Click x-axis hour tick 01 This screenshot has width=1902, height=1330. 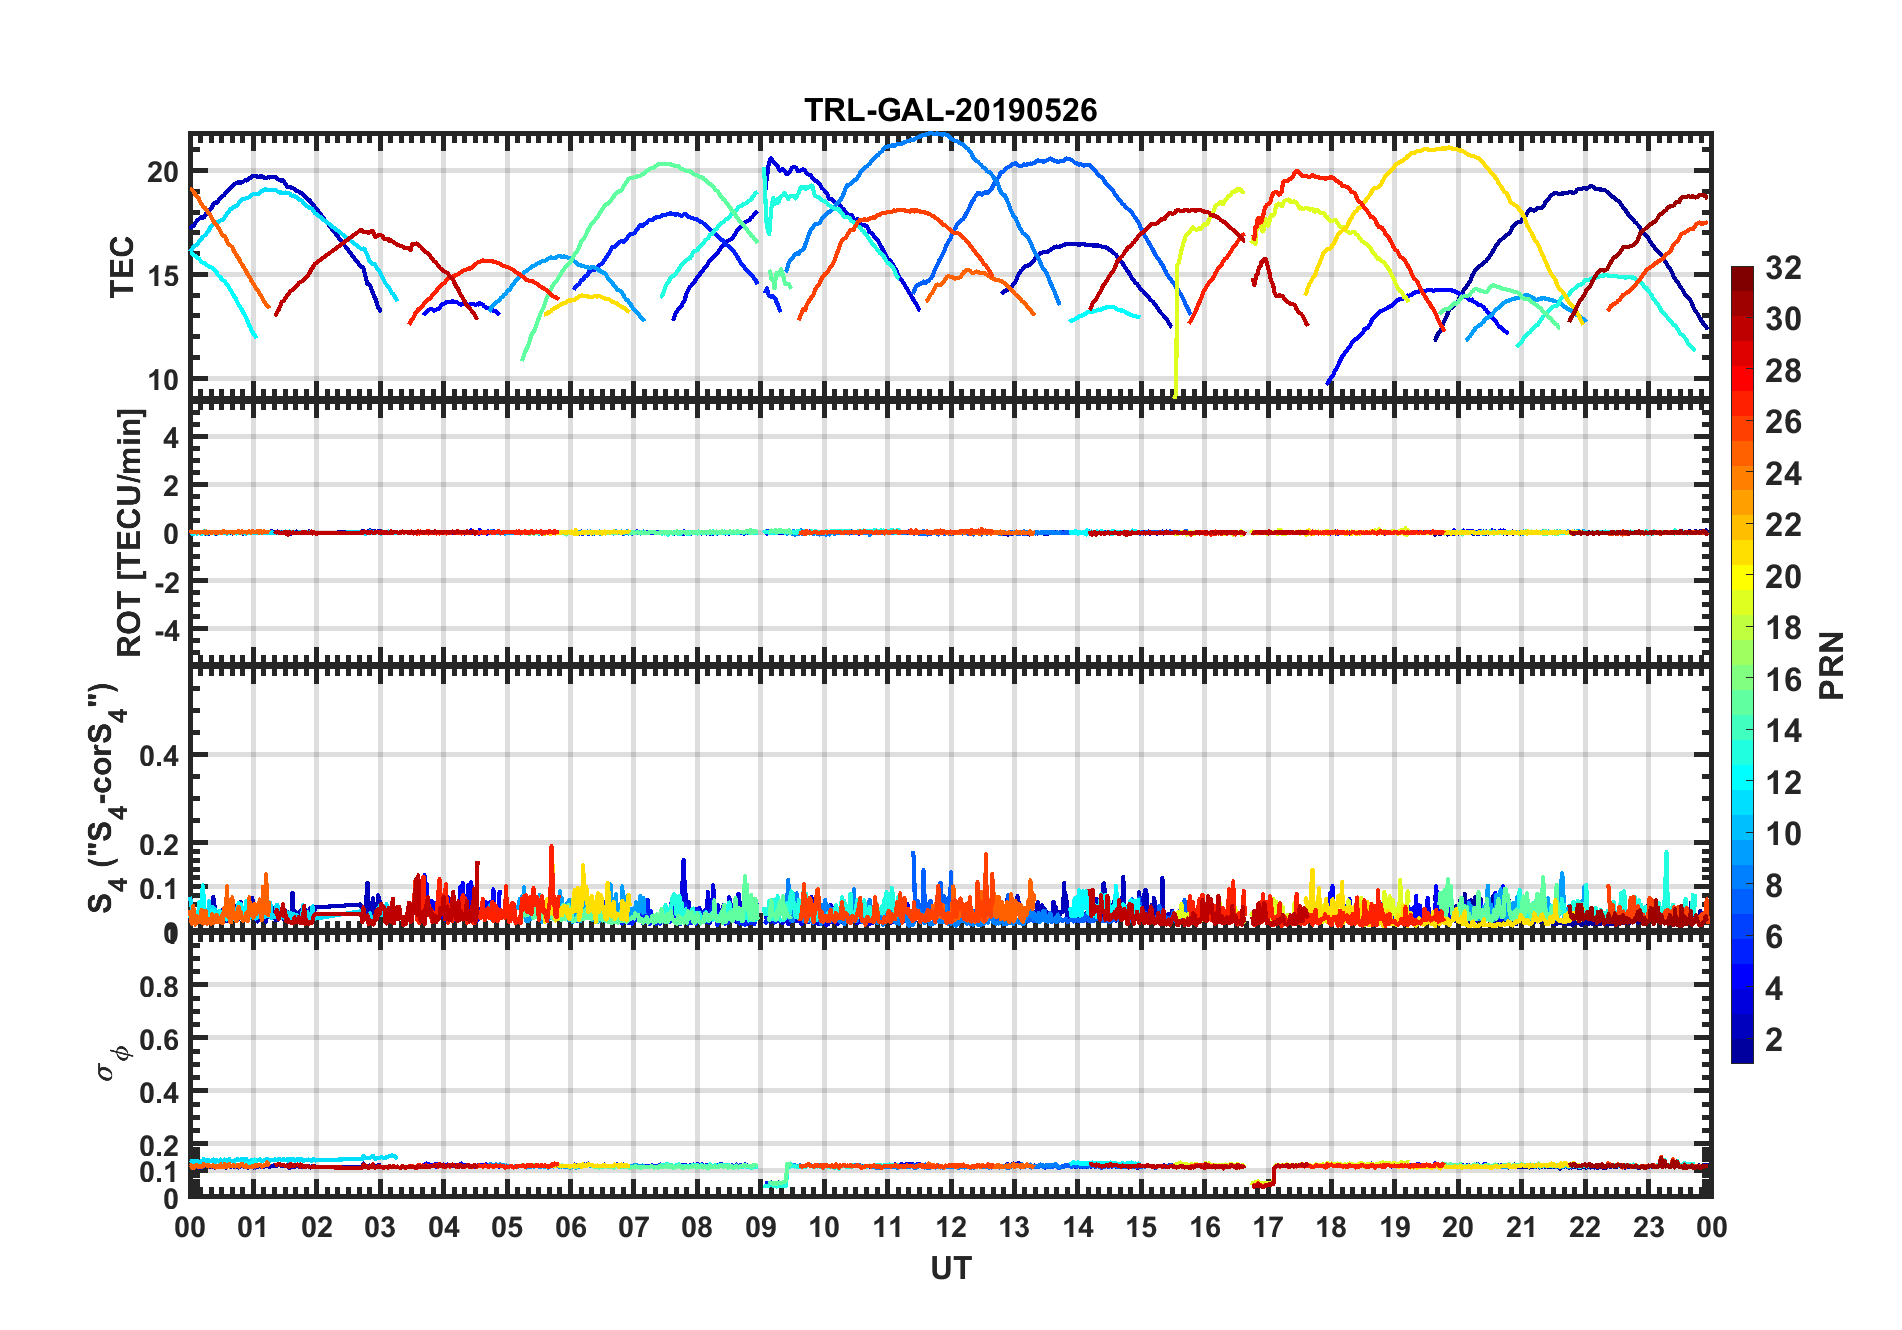(x=253, y=1227)
